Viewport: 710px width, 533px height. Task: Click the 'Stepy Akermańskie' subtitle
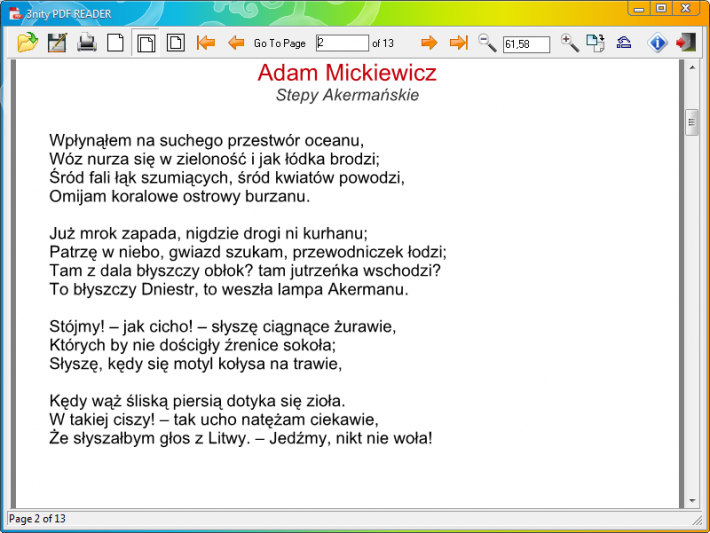click(347, 95)
